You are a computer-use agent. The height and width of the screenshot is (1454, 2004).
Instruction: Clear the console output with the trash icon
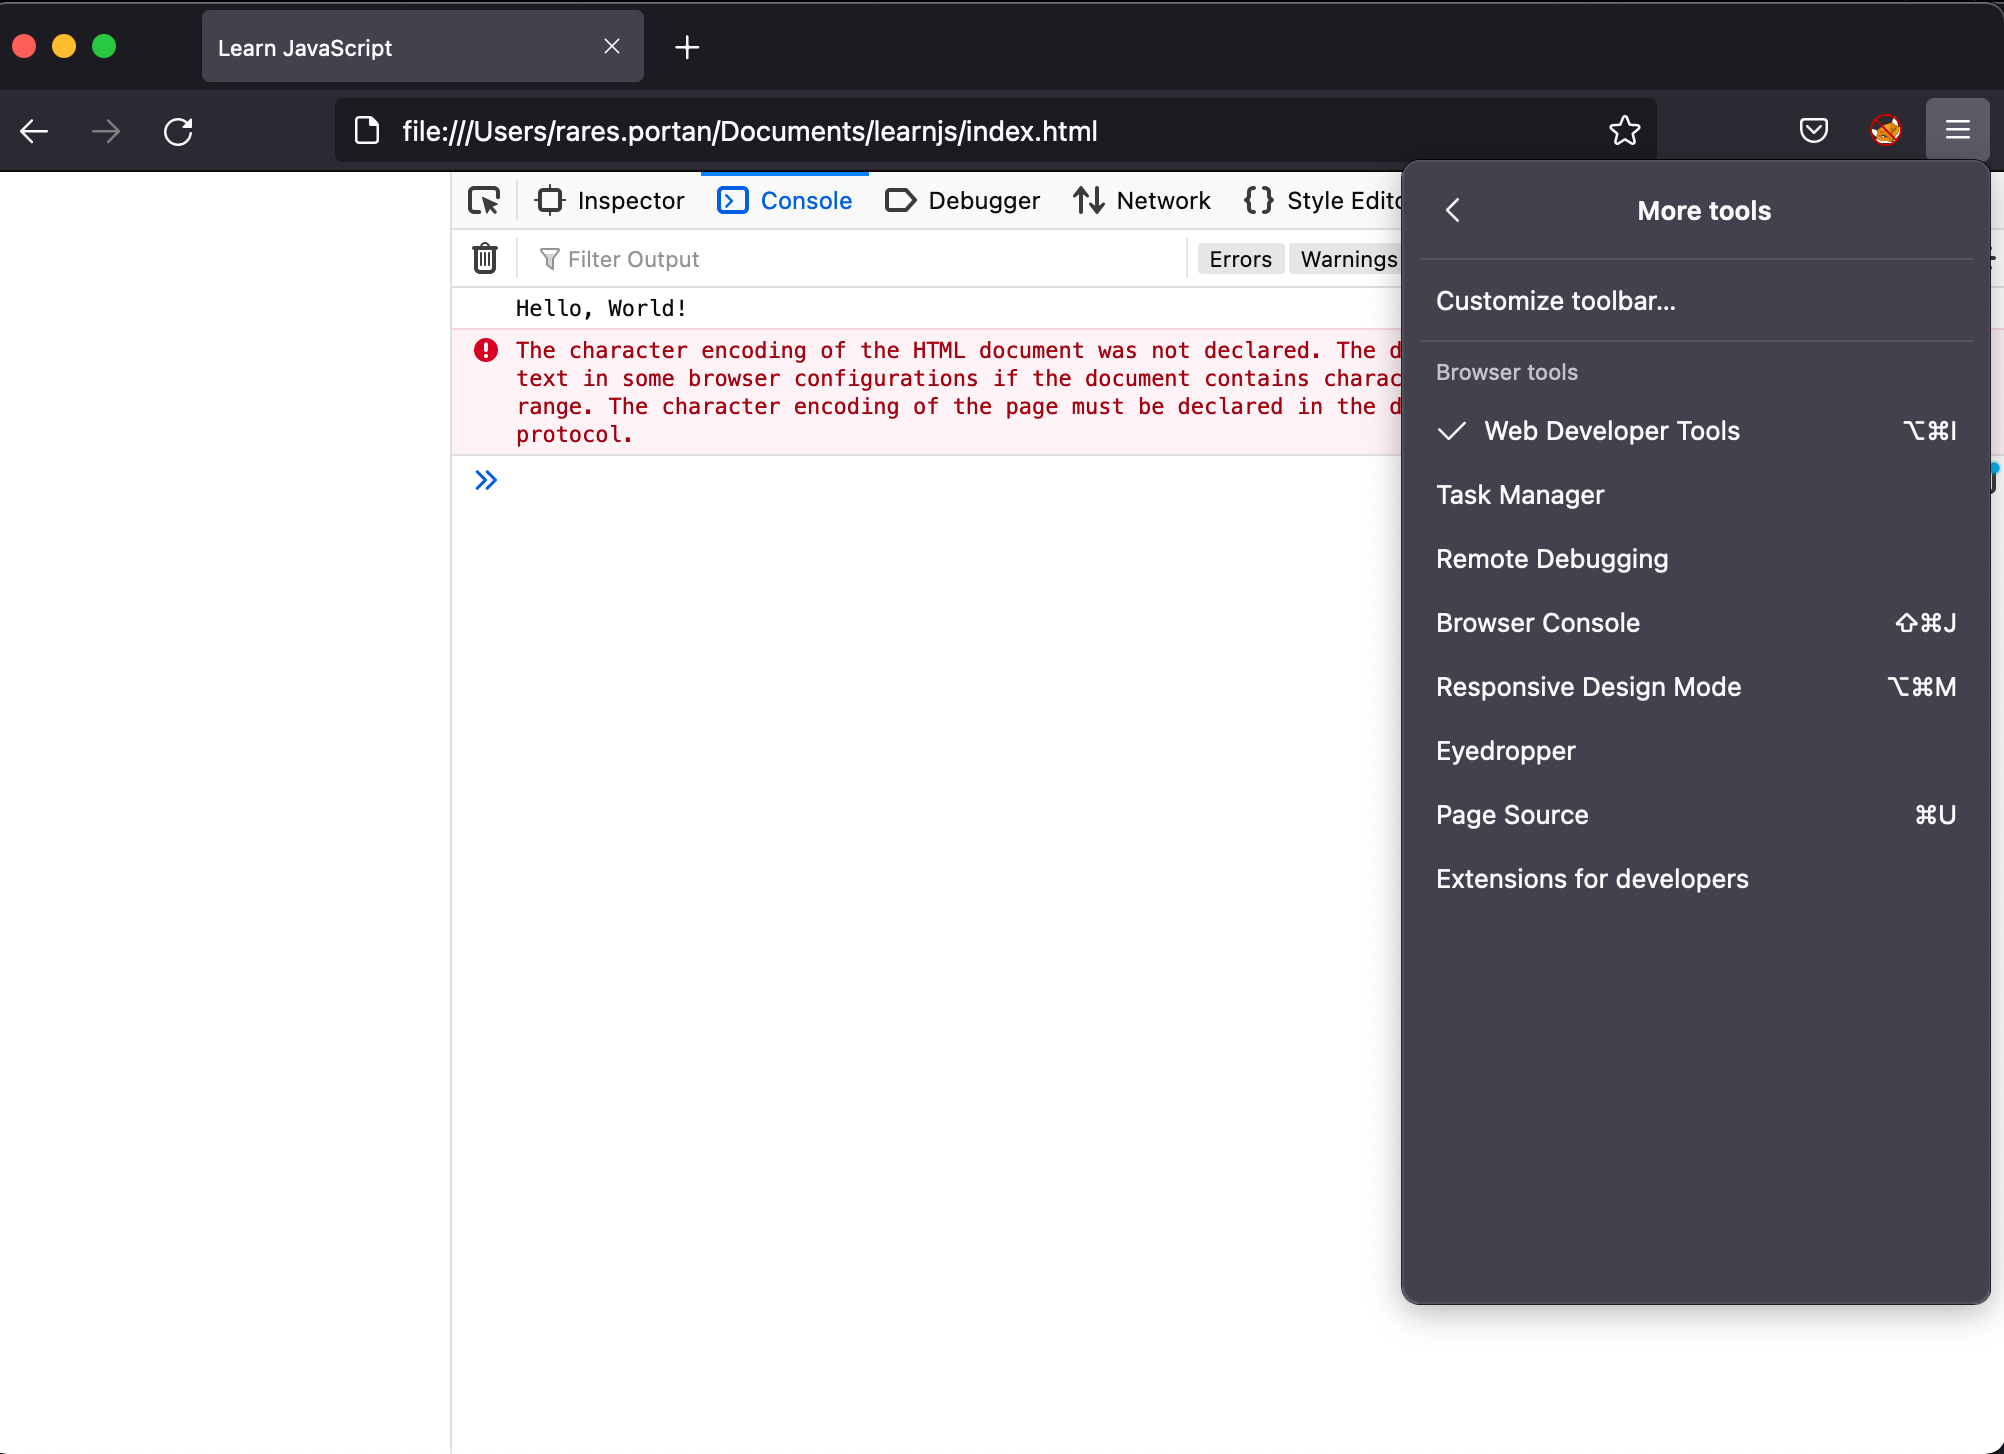click(x=485, y=258)
